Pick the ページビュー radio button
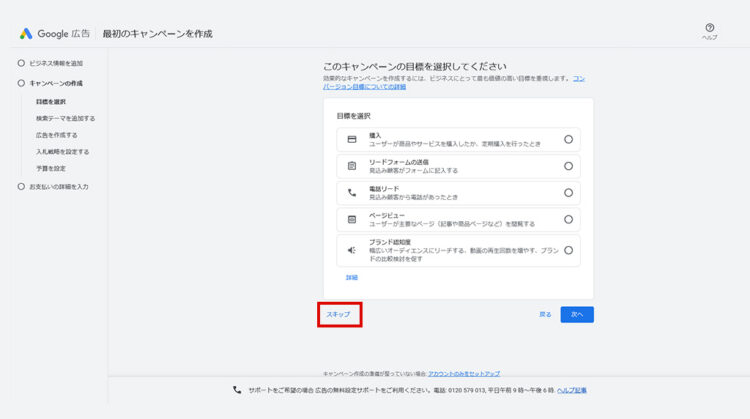The image size is (750, 419). click(568, 219)
